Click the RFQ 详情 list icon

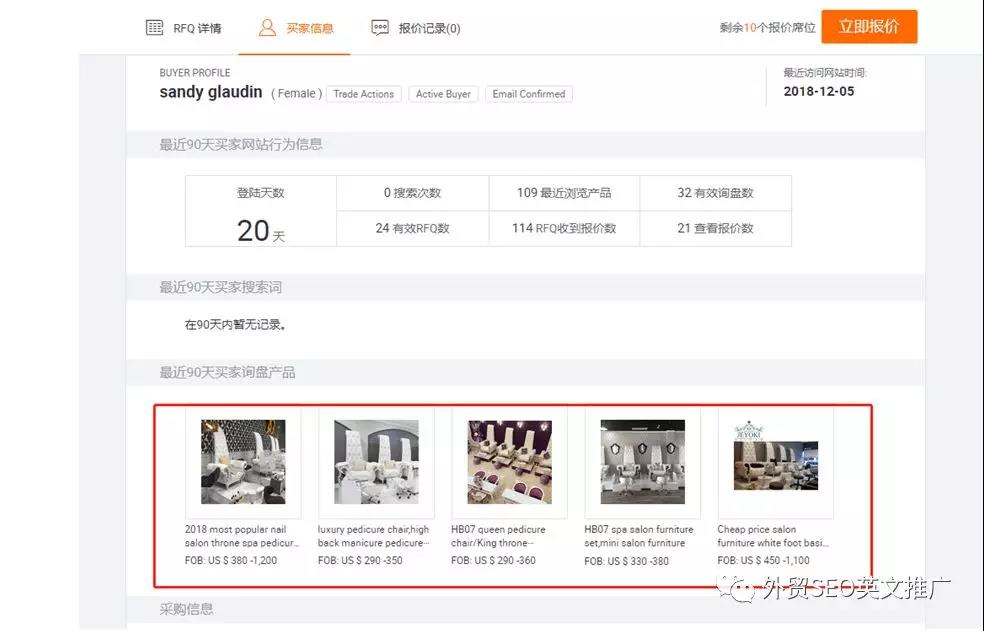155,27
